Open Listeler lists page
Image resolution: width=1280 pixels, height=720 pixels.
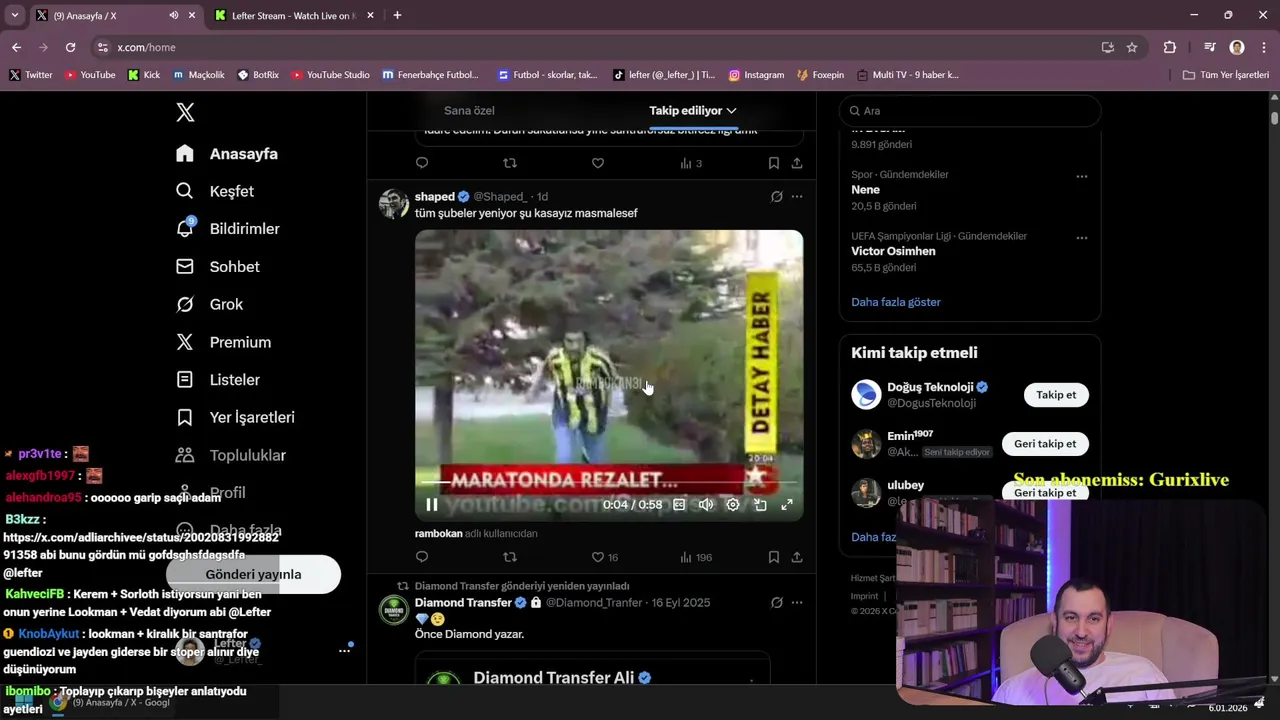pos(218,380)
